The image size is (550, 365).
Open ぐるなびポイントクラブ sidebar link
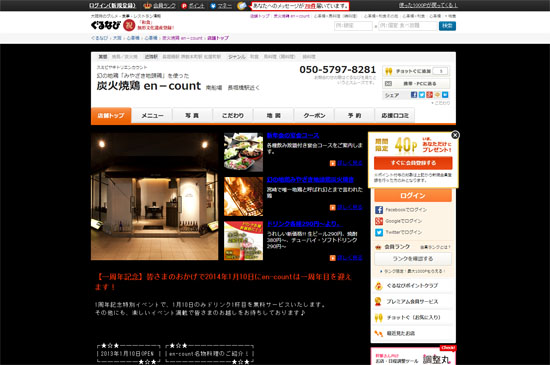(x=413, y=286)
